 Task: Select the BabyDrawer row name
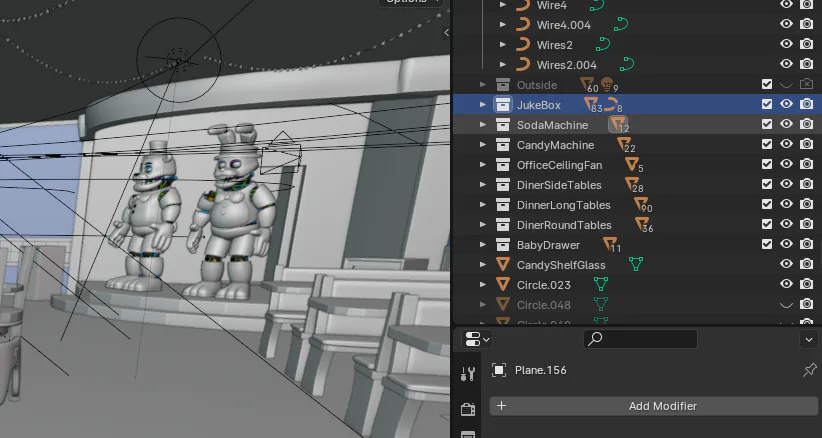(x=548, y=245)
